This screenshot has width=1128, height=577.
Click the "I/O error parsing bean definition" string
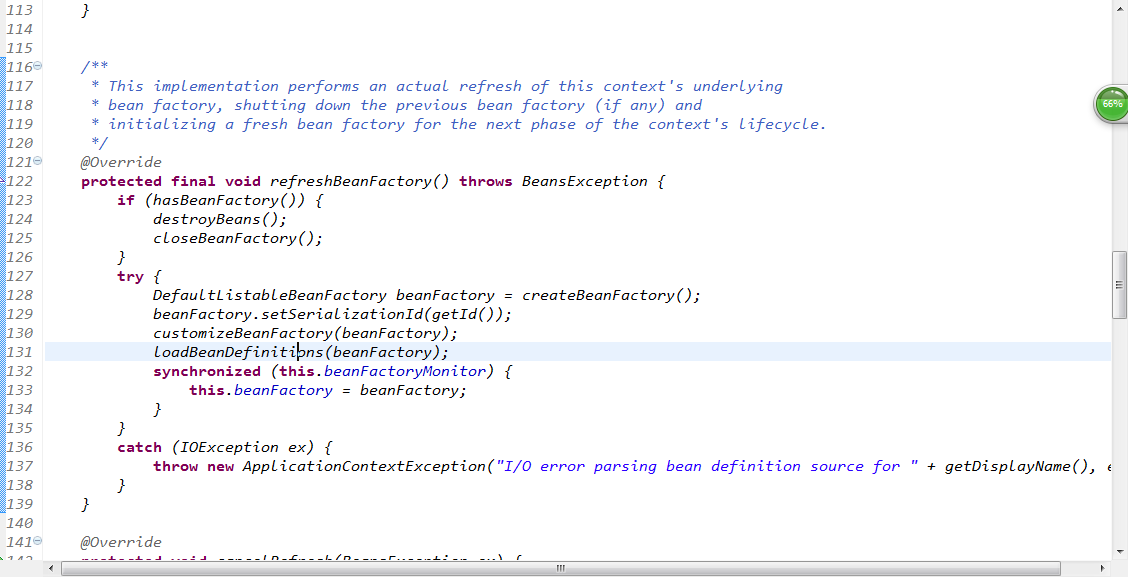pos(706,466)
